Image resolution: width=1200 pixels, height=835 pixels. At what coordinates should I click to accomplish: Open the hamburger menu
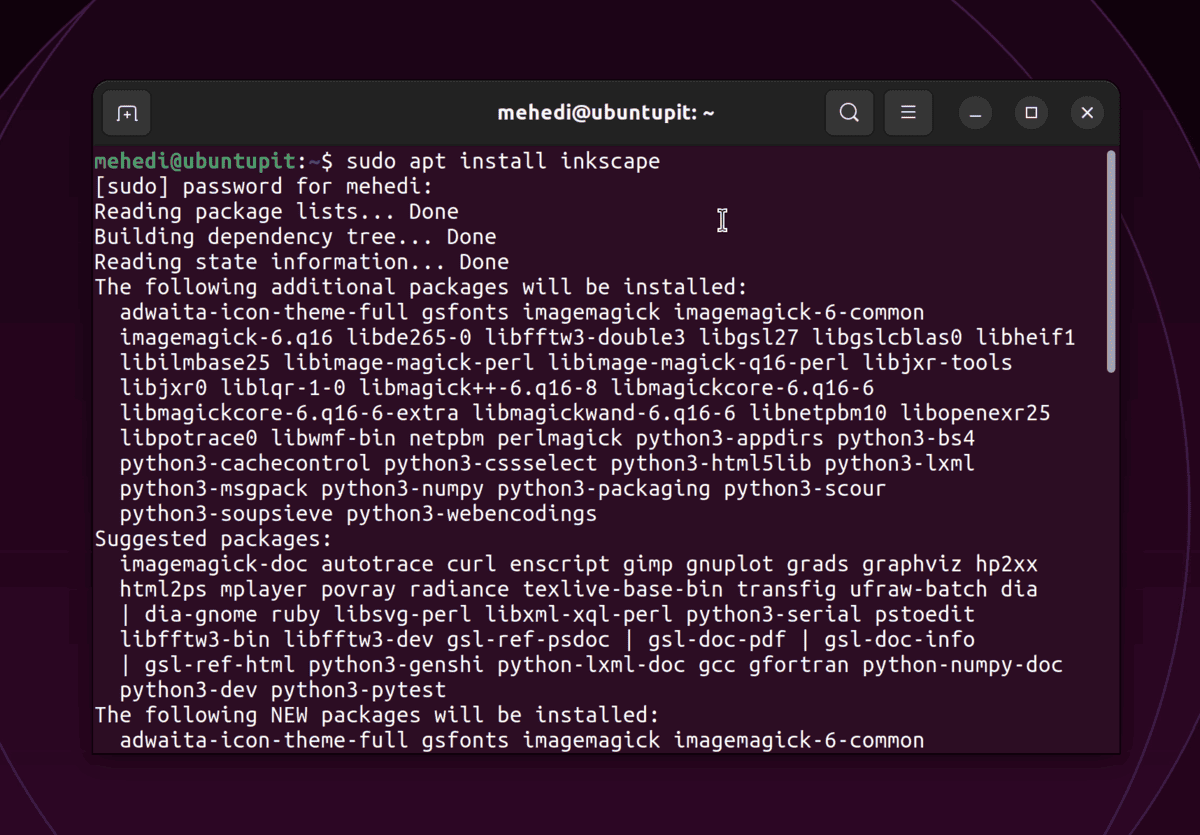(x=908, y=113)
